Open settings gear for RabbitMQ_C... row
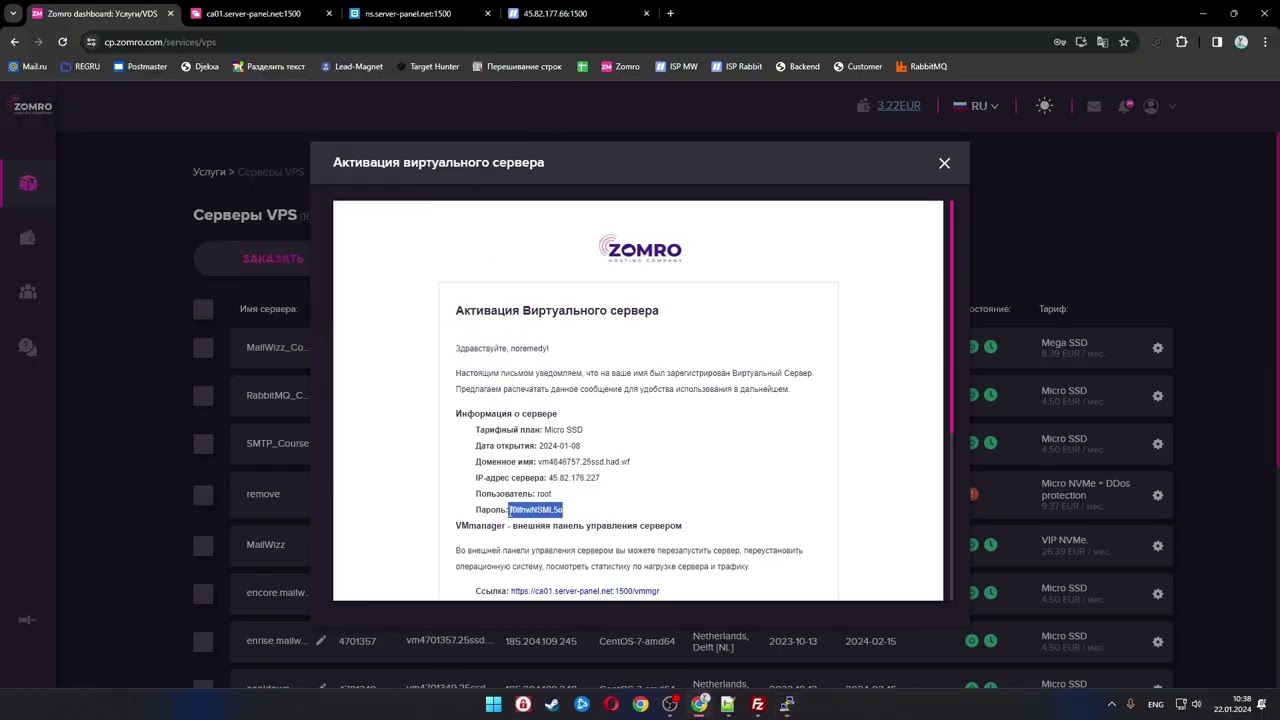 pos(1157,396)
